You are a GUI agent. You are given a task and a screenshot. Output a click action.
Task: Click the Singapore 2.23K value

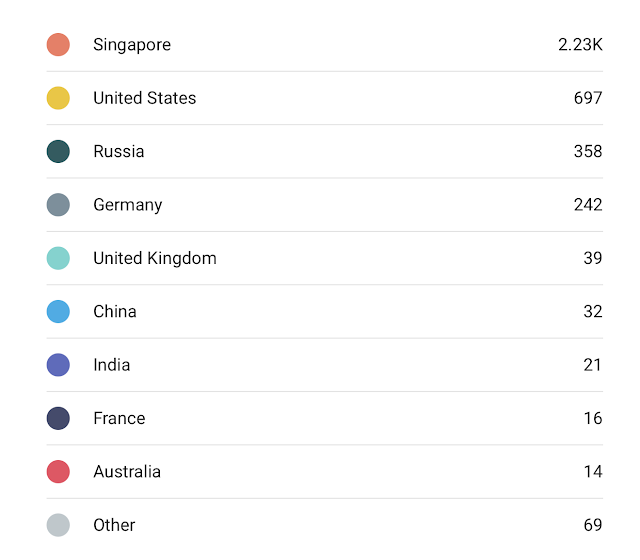(580, 45)
